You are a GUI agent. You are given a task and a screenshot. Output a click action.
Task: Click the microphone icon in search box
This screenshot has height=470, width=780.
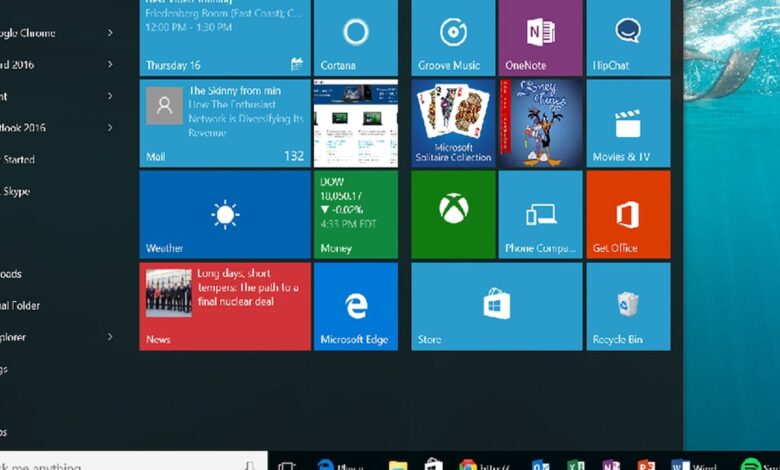(250, 466)
